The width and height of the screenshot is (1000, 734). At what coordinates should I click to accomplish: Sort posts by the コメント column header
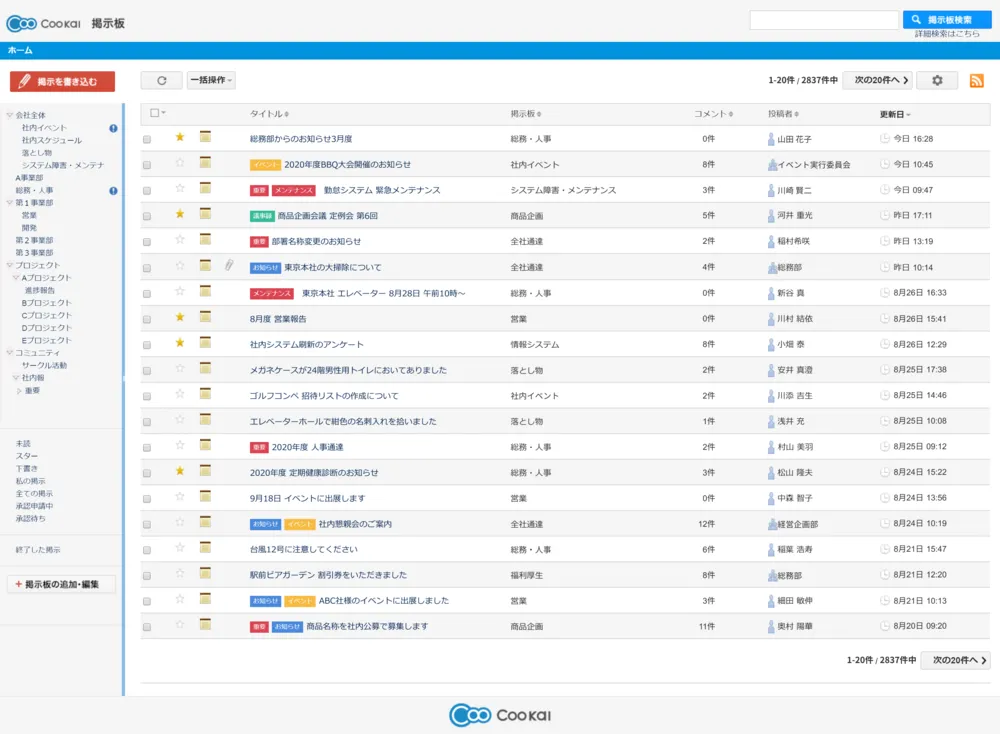click(713, 114)
